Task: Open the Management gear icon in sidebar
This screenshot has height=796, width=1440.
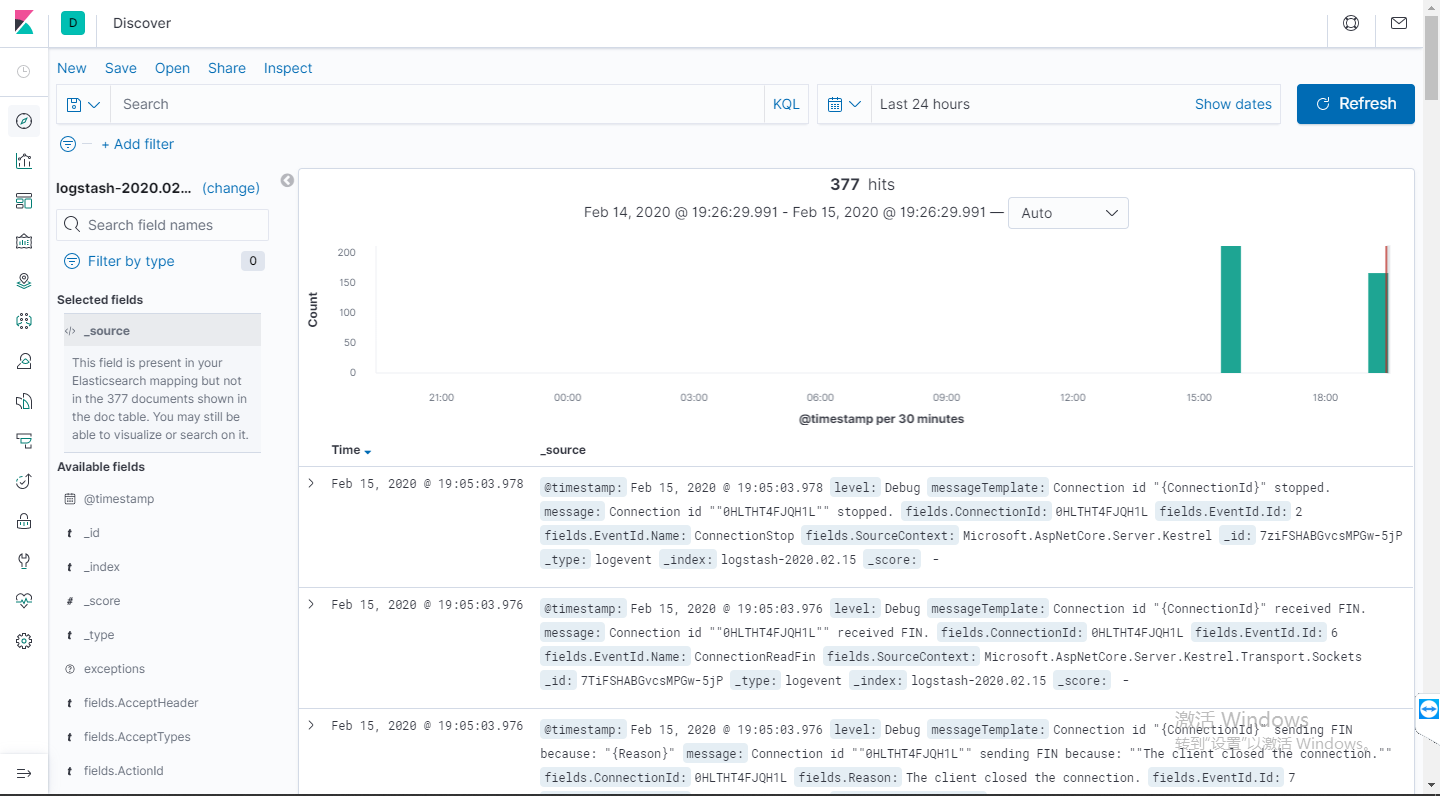Action: [x=24, y=641]
